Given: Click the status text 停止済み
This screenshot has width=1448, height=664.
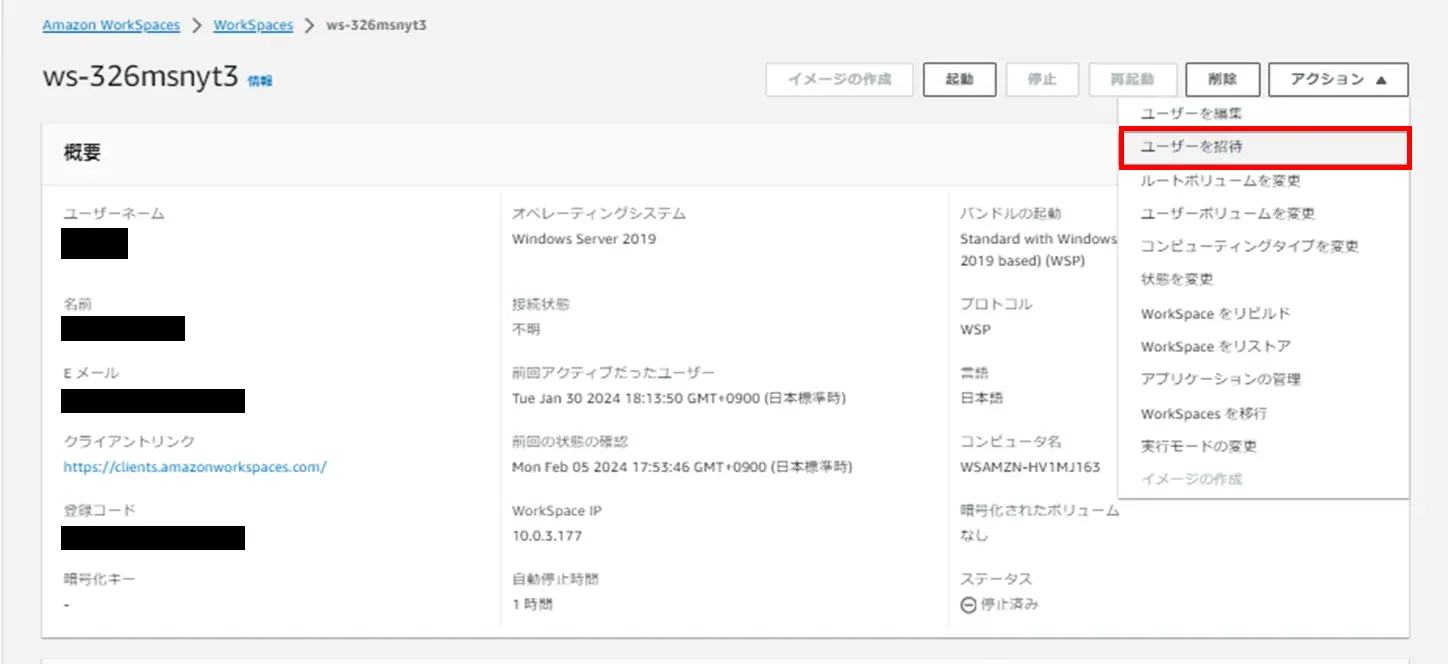Looking at the screenshot, I should point(1010,604).
